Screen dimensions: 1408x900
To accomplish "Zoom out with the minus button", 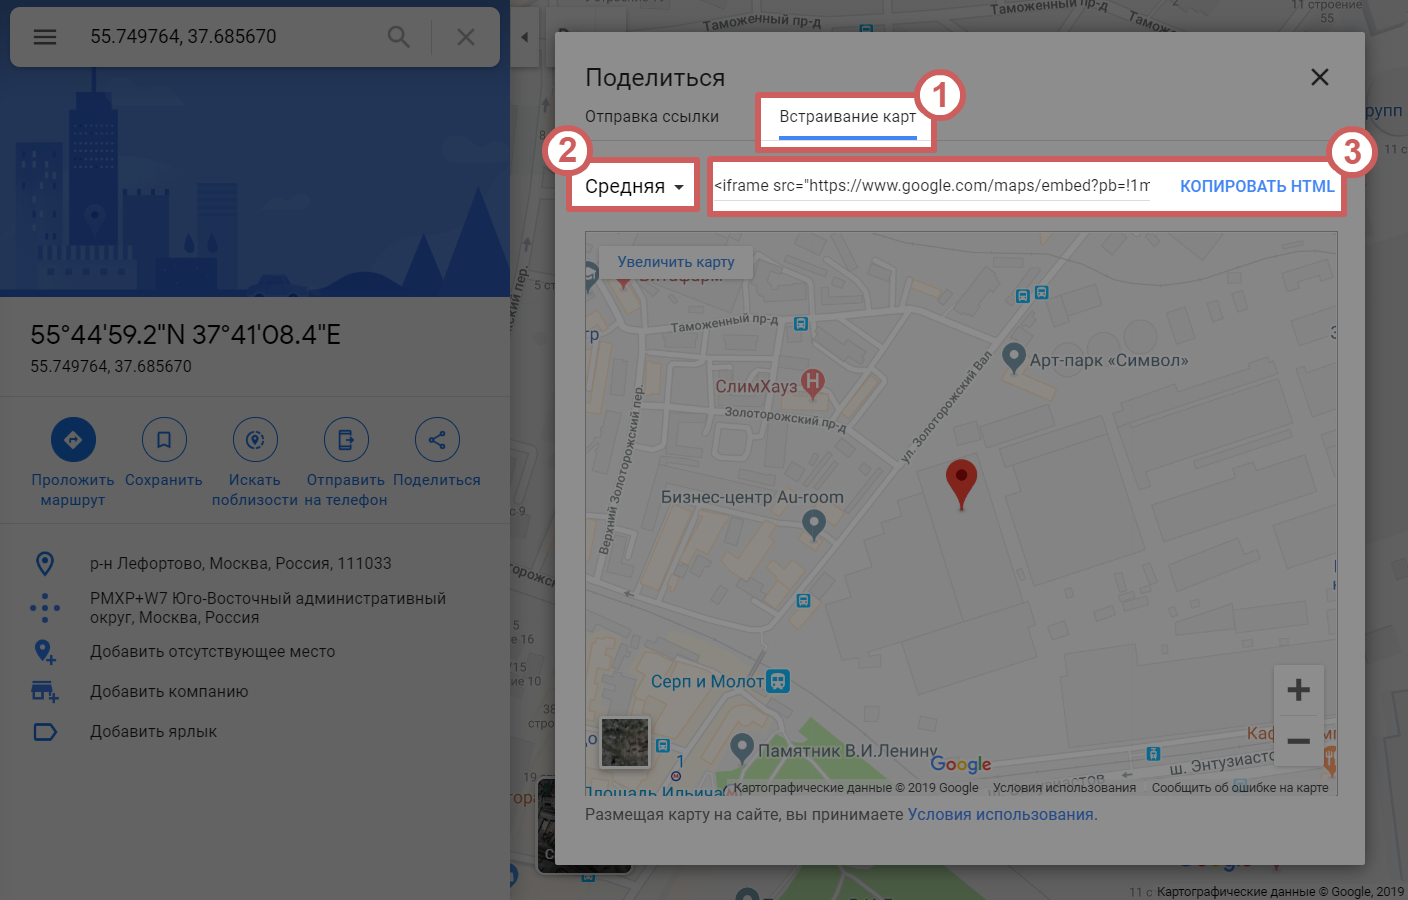I will 1298,741.
